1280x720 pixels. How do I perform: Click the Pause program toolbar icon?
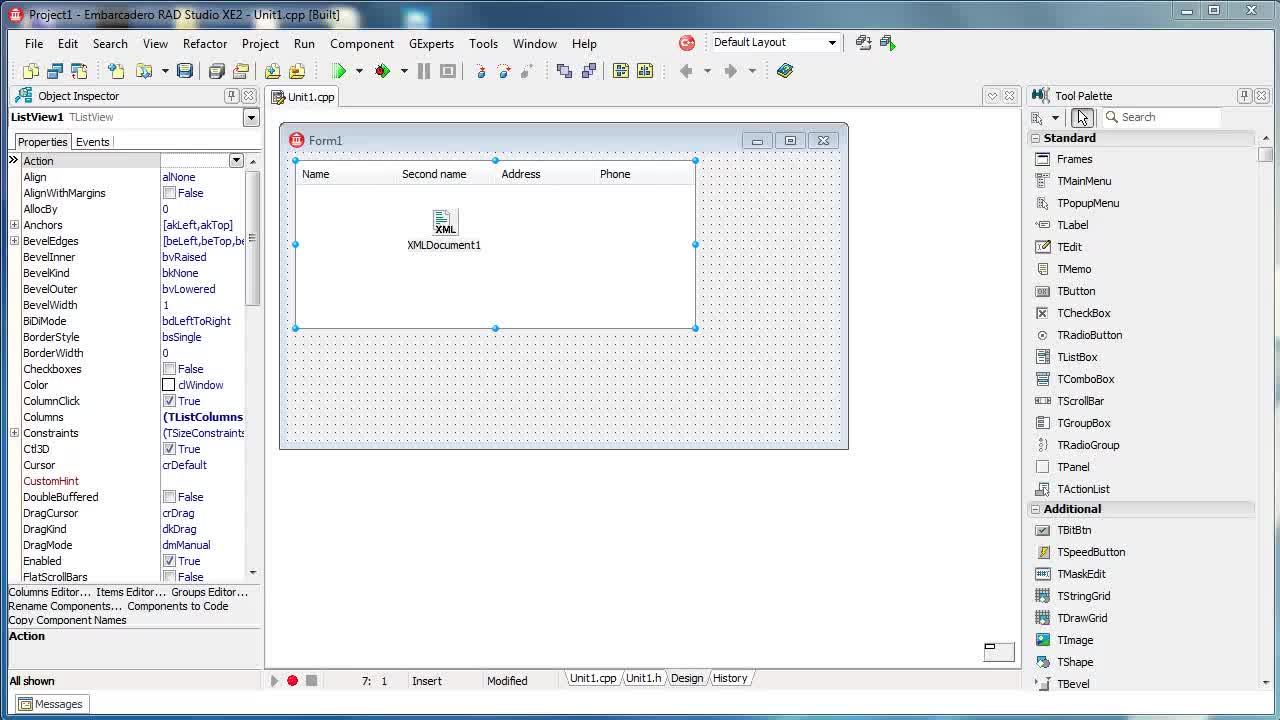(424, 71)
